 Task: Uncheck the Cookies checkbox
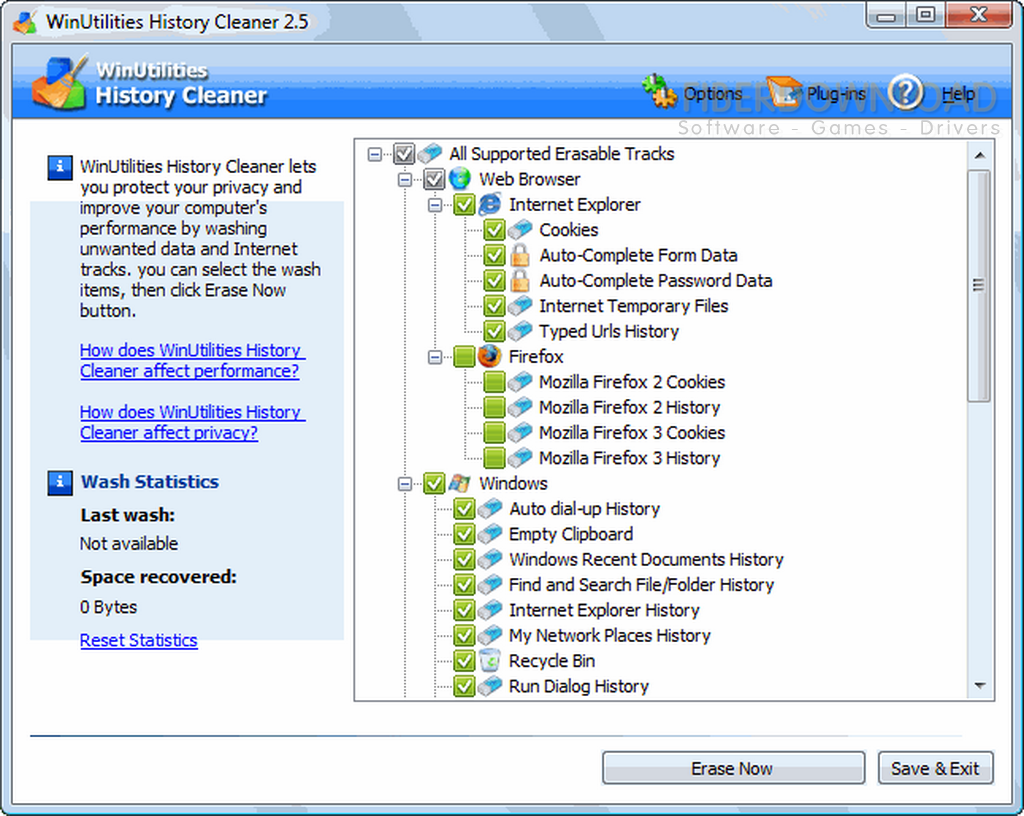pyautogui.click(x=494, y=230)
